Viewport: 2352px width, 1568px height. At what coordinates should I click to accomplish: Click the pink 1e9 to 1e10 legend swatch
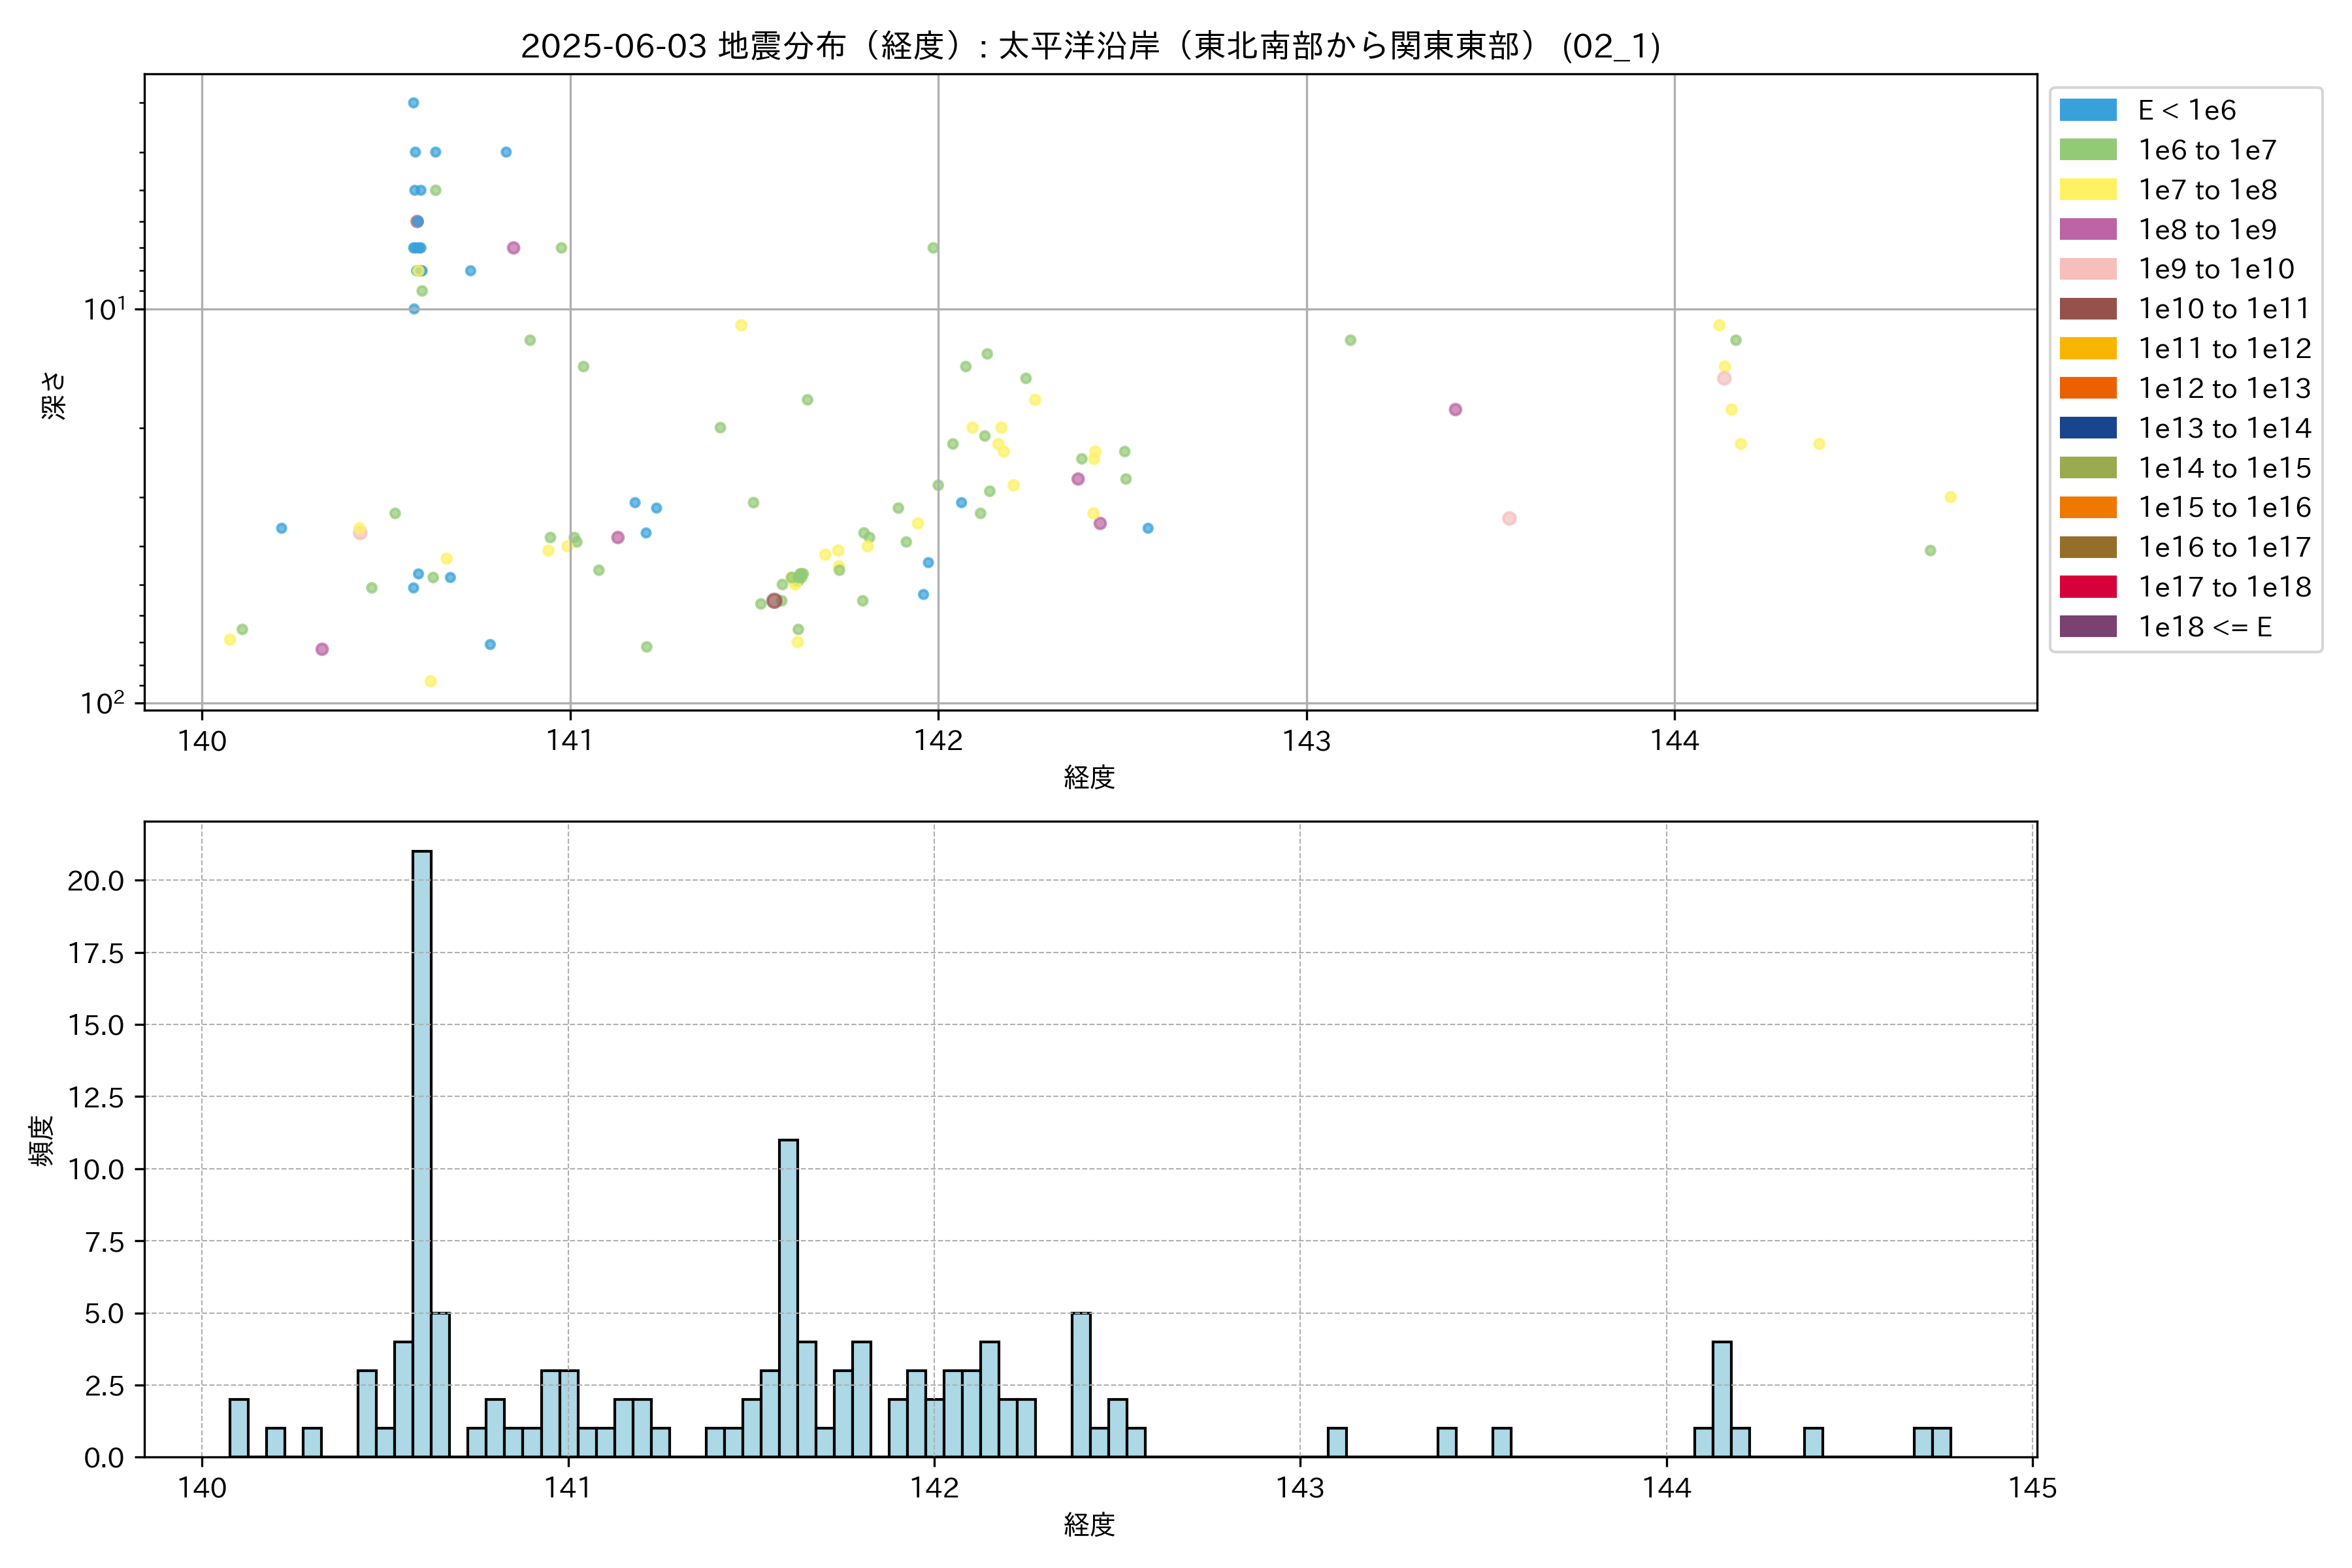[2087, 269]
